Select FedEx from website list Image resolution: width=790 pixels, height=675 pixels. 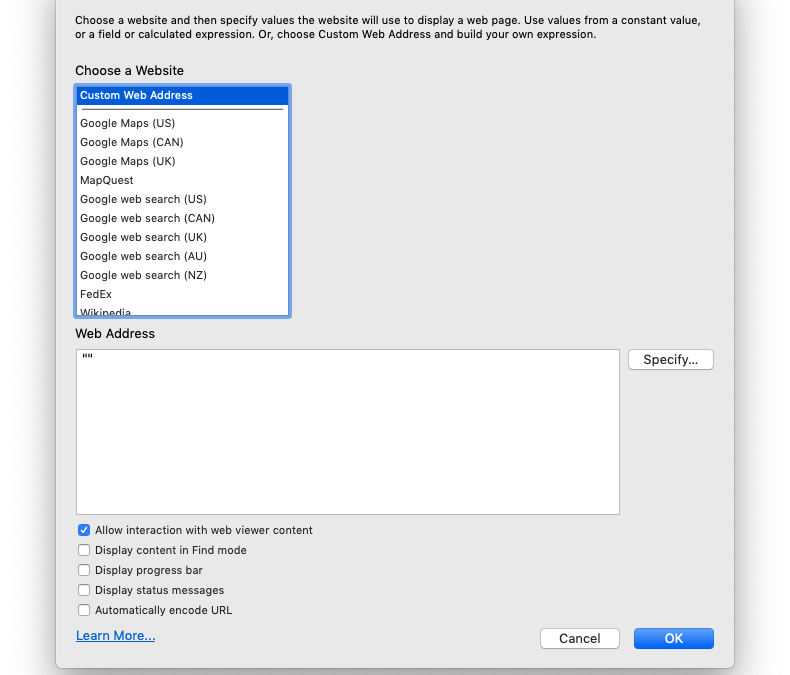click(x=182, y=294)
